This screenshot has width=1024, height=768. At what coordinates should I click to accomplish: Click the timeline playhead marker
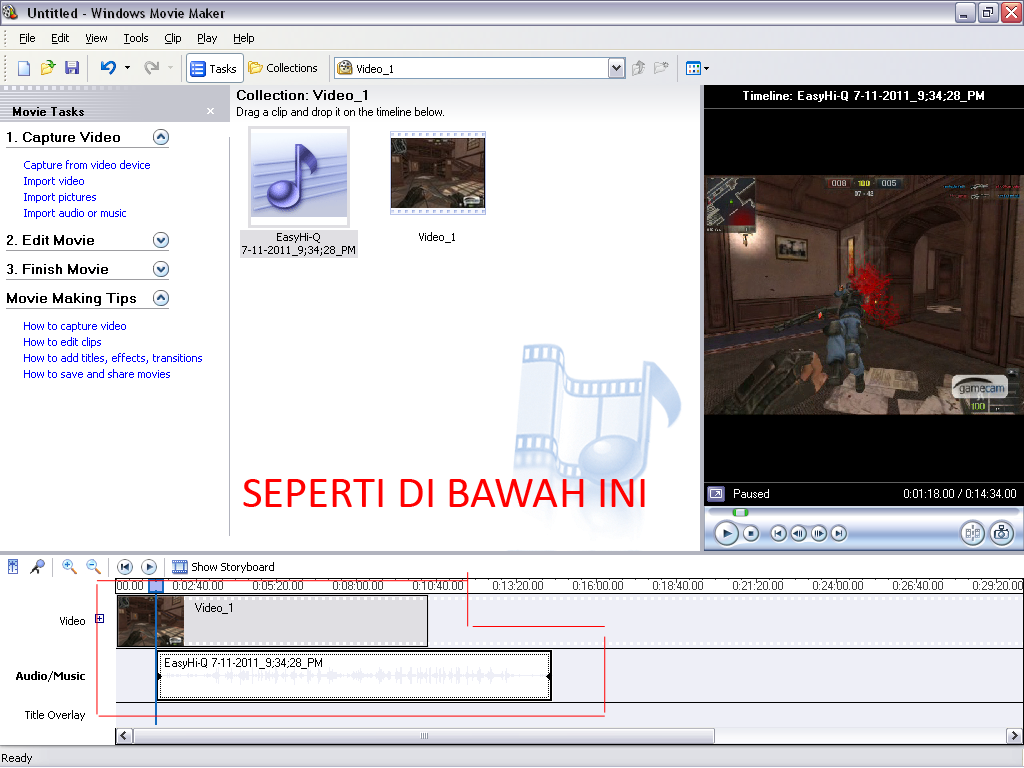click(x=156, y=586)
